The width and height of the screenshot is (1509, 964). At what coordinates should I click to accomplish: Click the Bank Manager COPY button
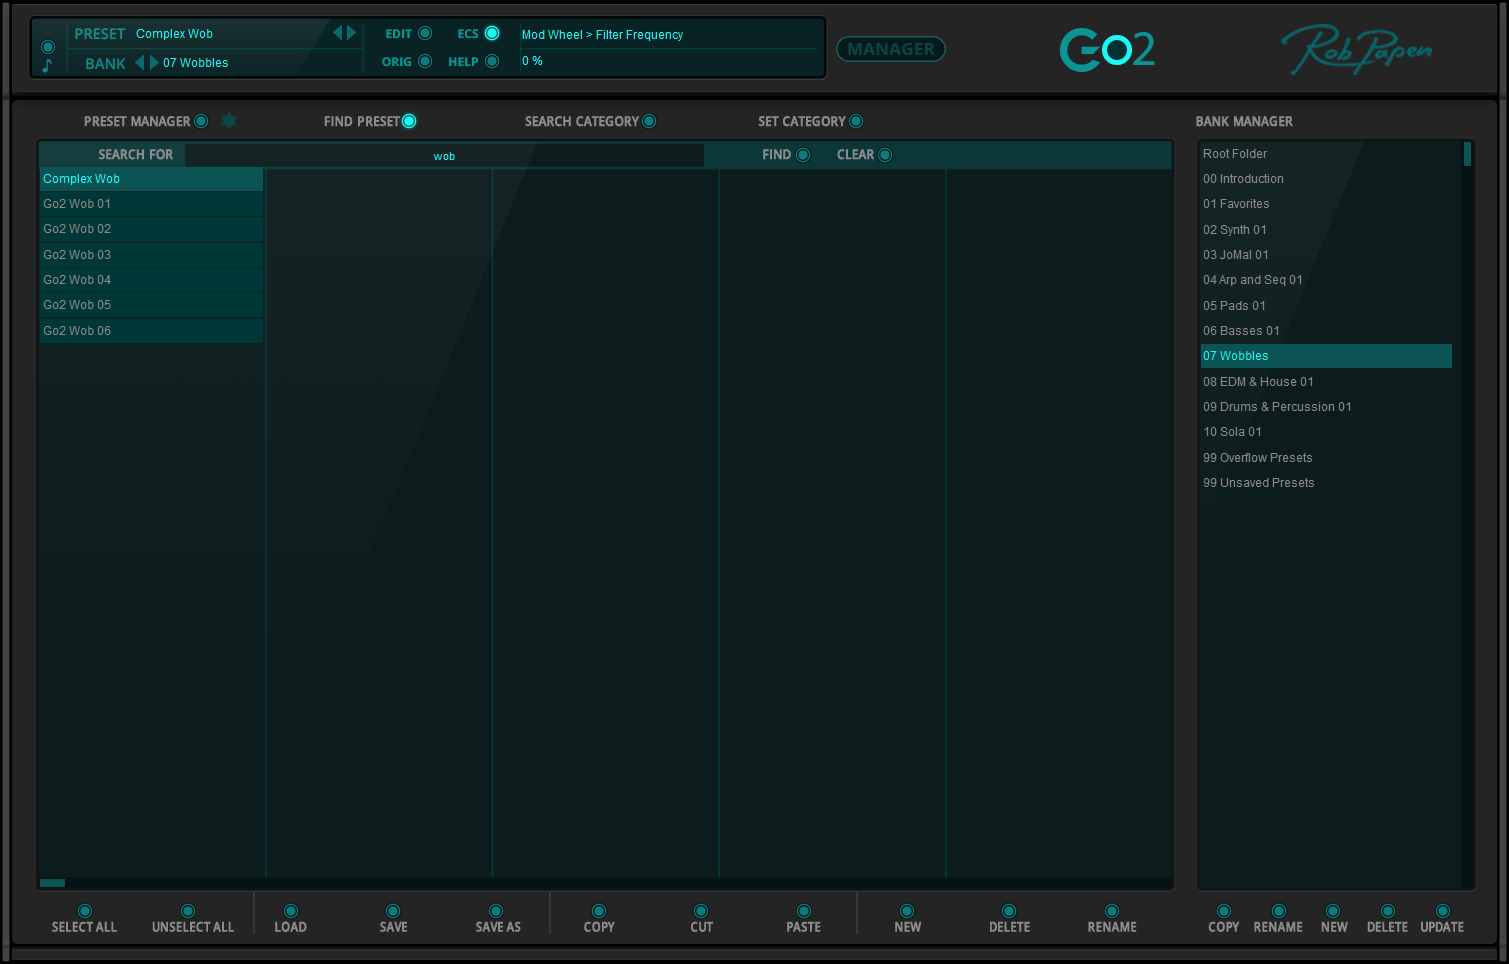[x=1224, y=911]
